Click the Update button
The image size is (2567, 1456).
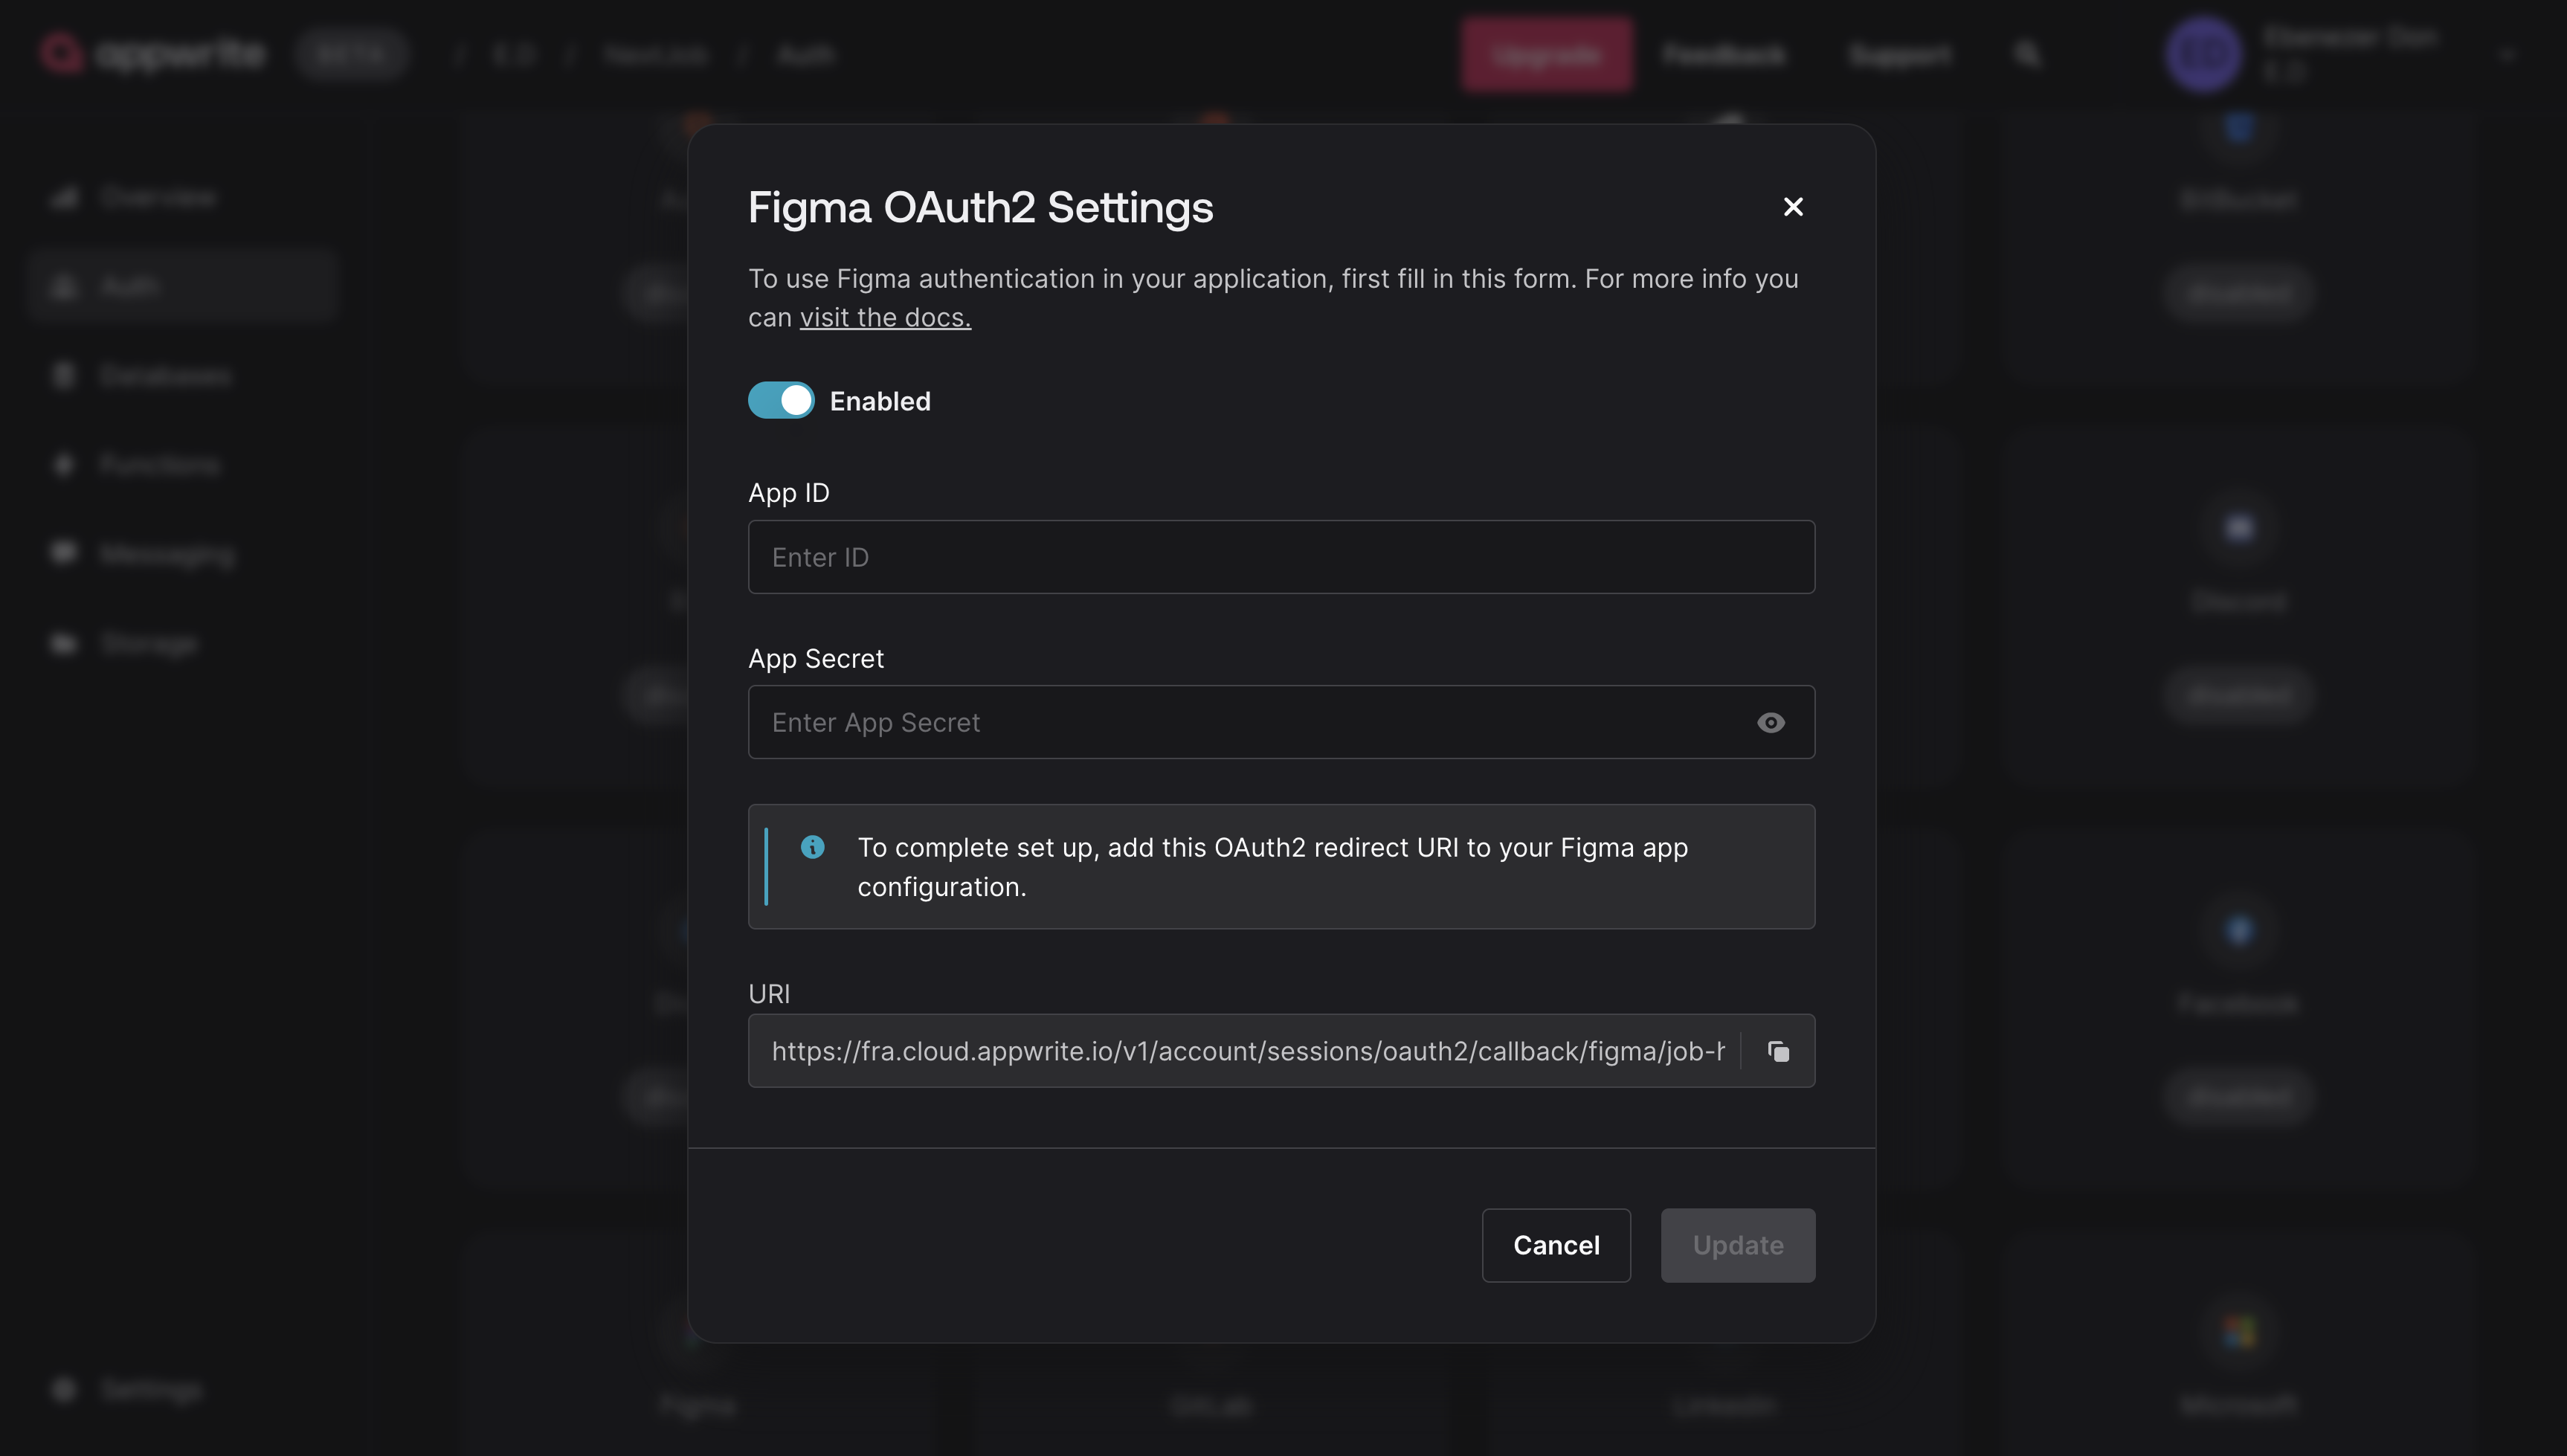[x=1737, y=1245]
